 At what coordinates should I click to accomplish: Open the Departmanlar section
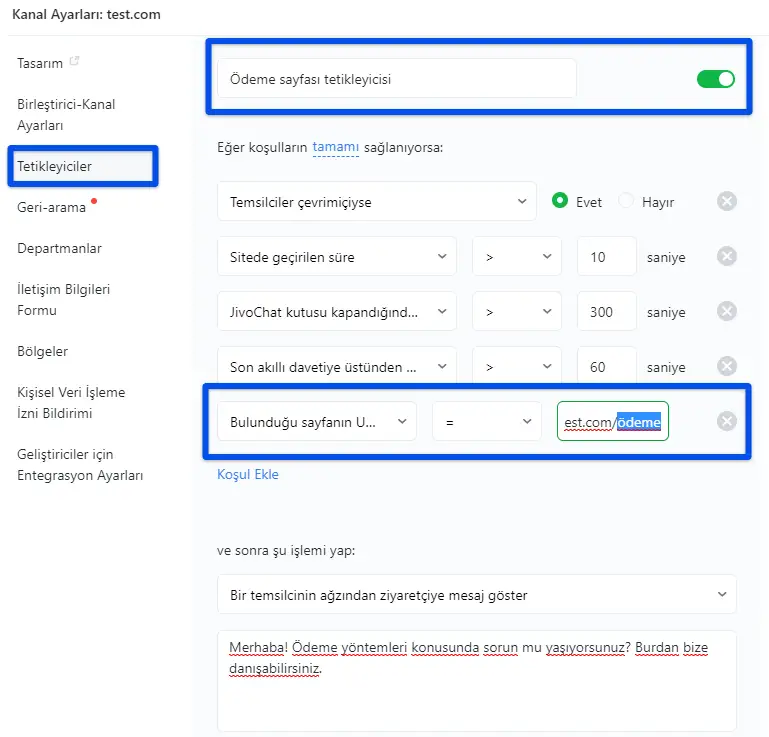coord(59,248)
